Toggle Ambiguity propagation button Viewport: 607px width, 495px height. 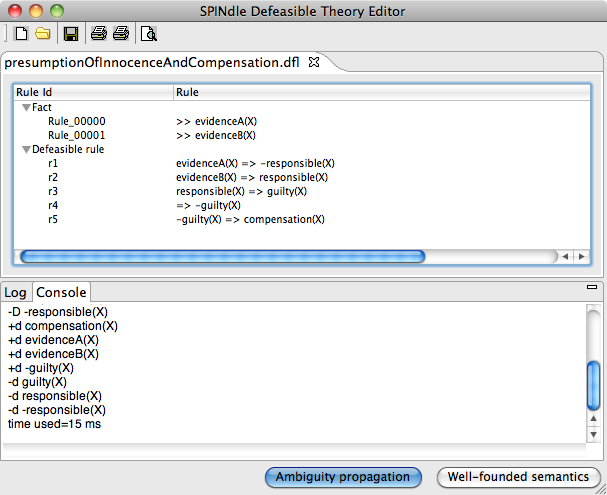tap(343, 477)
